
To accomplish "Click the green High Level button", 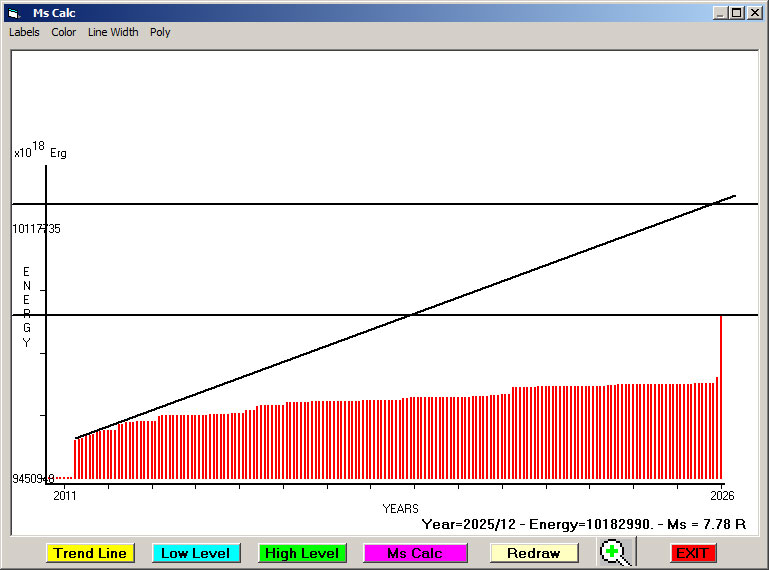I will (x=302, y=553).
